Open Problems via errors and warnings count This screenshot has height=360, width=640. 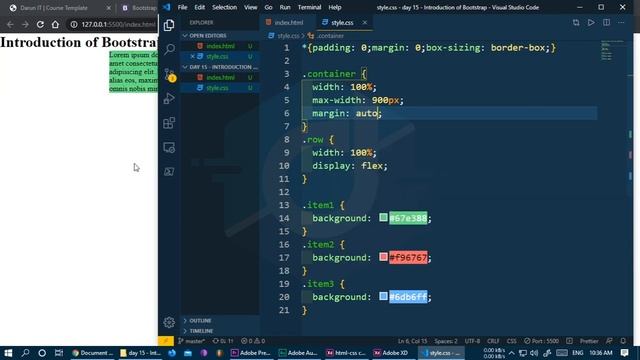pyautogui.click(x=253, y=341)
